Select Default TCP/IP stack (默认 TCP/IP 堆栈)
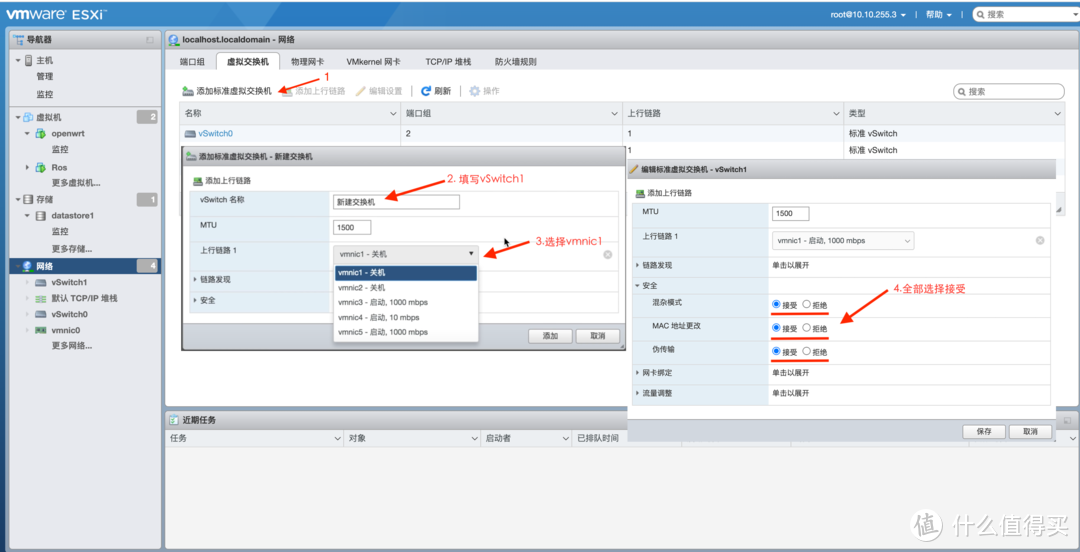 pos(84,298)
